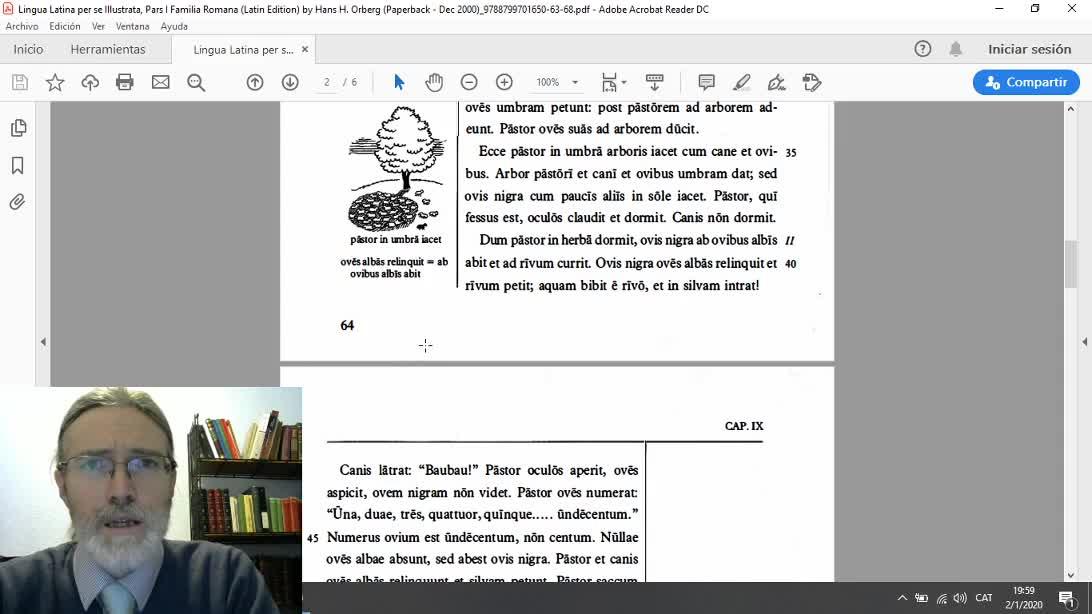Screen dimensions: 1092x614
Task: Zoom out with the minus icon
Action: (x=469, y=82)
